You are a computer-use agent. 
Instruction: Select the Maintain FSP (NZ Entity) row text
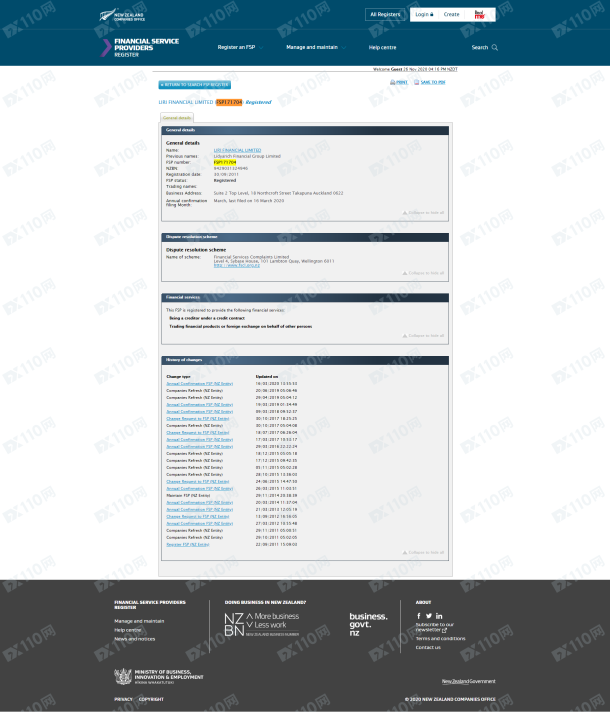coord(188,495)
